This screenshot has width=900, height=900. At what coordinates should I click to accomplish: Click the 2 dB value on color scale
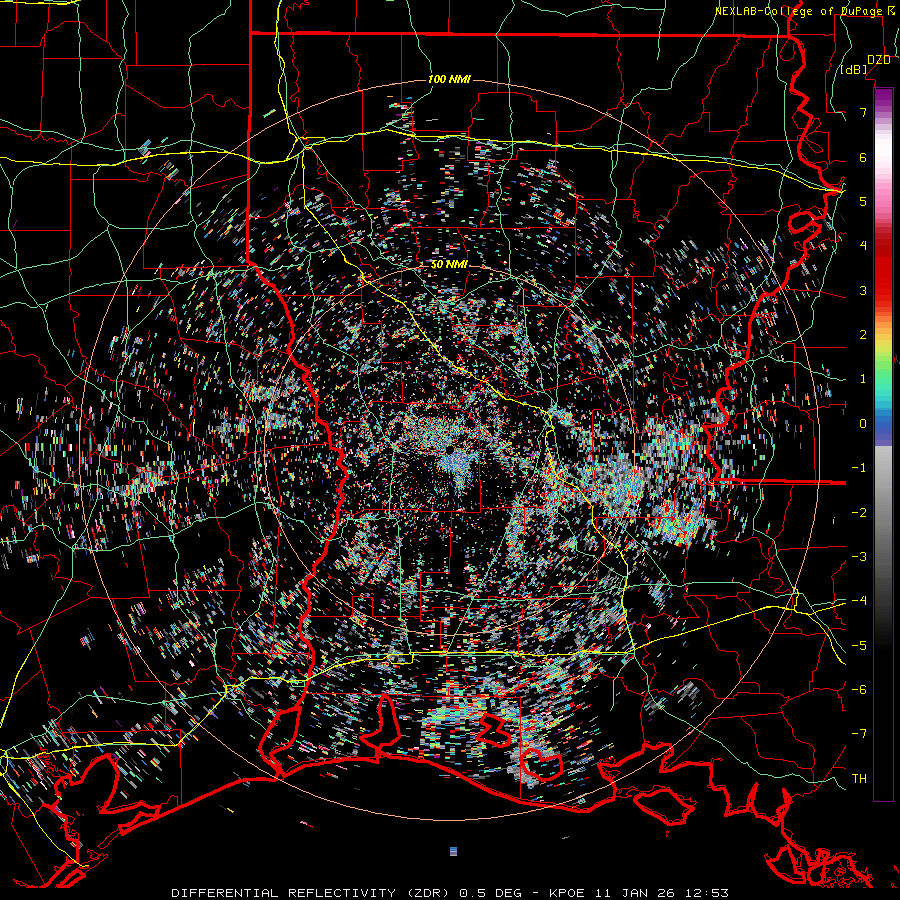pos(863,335)
